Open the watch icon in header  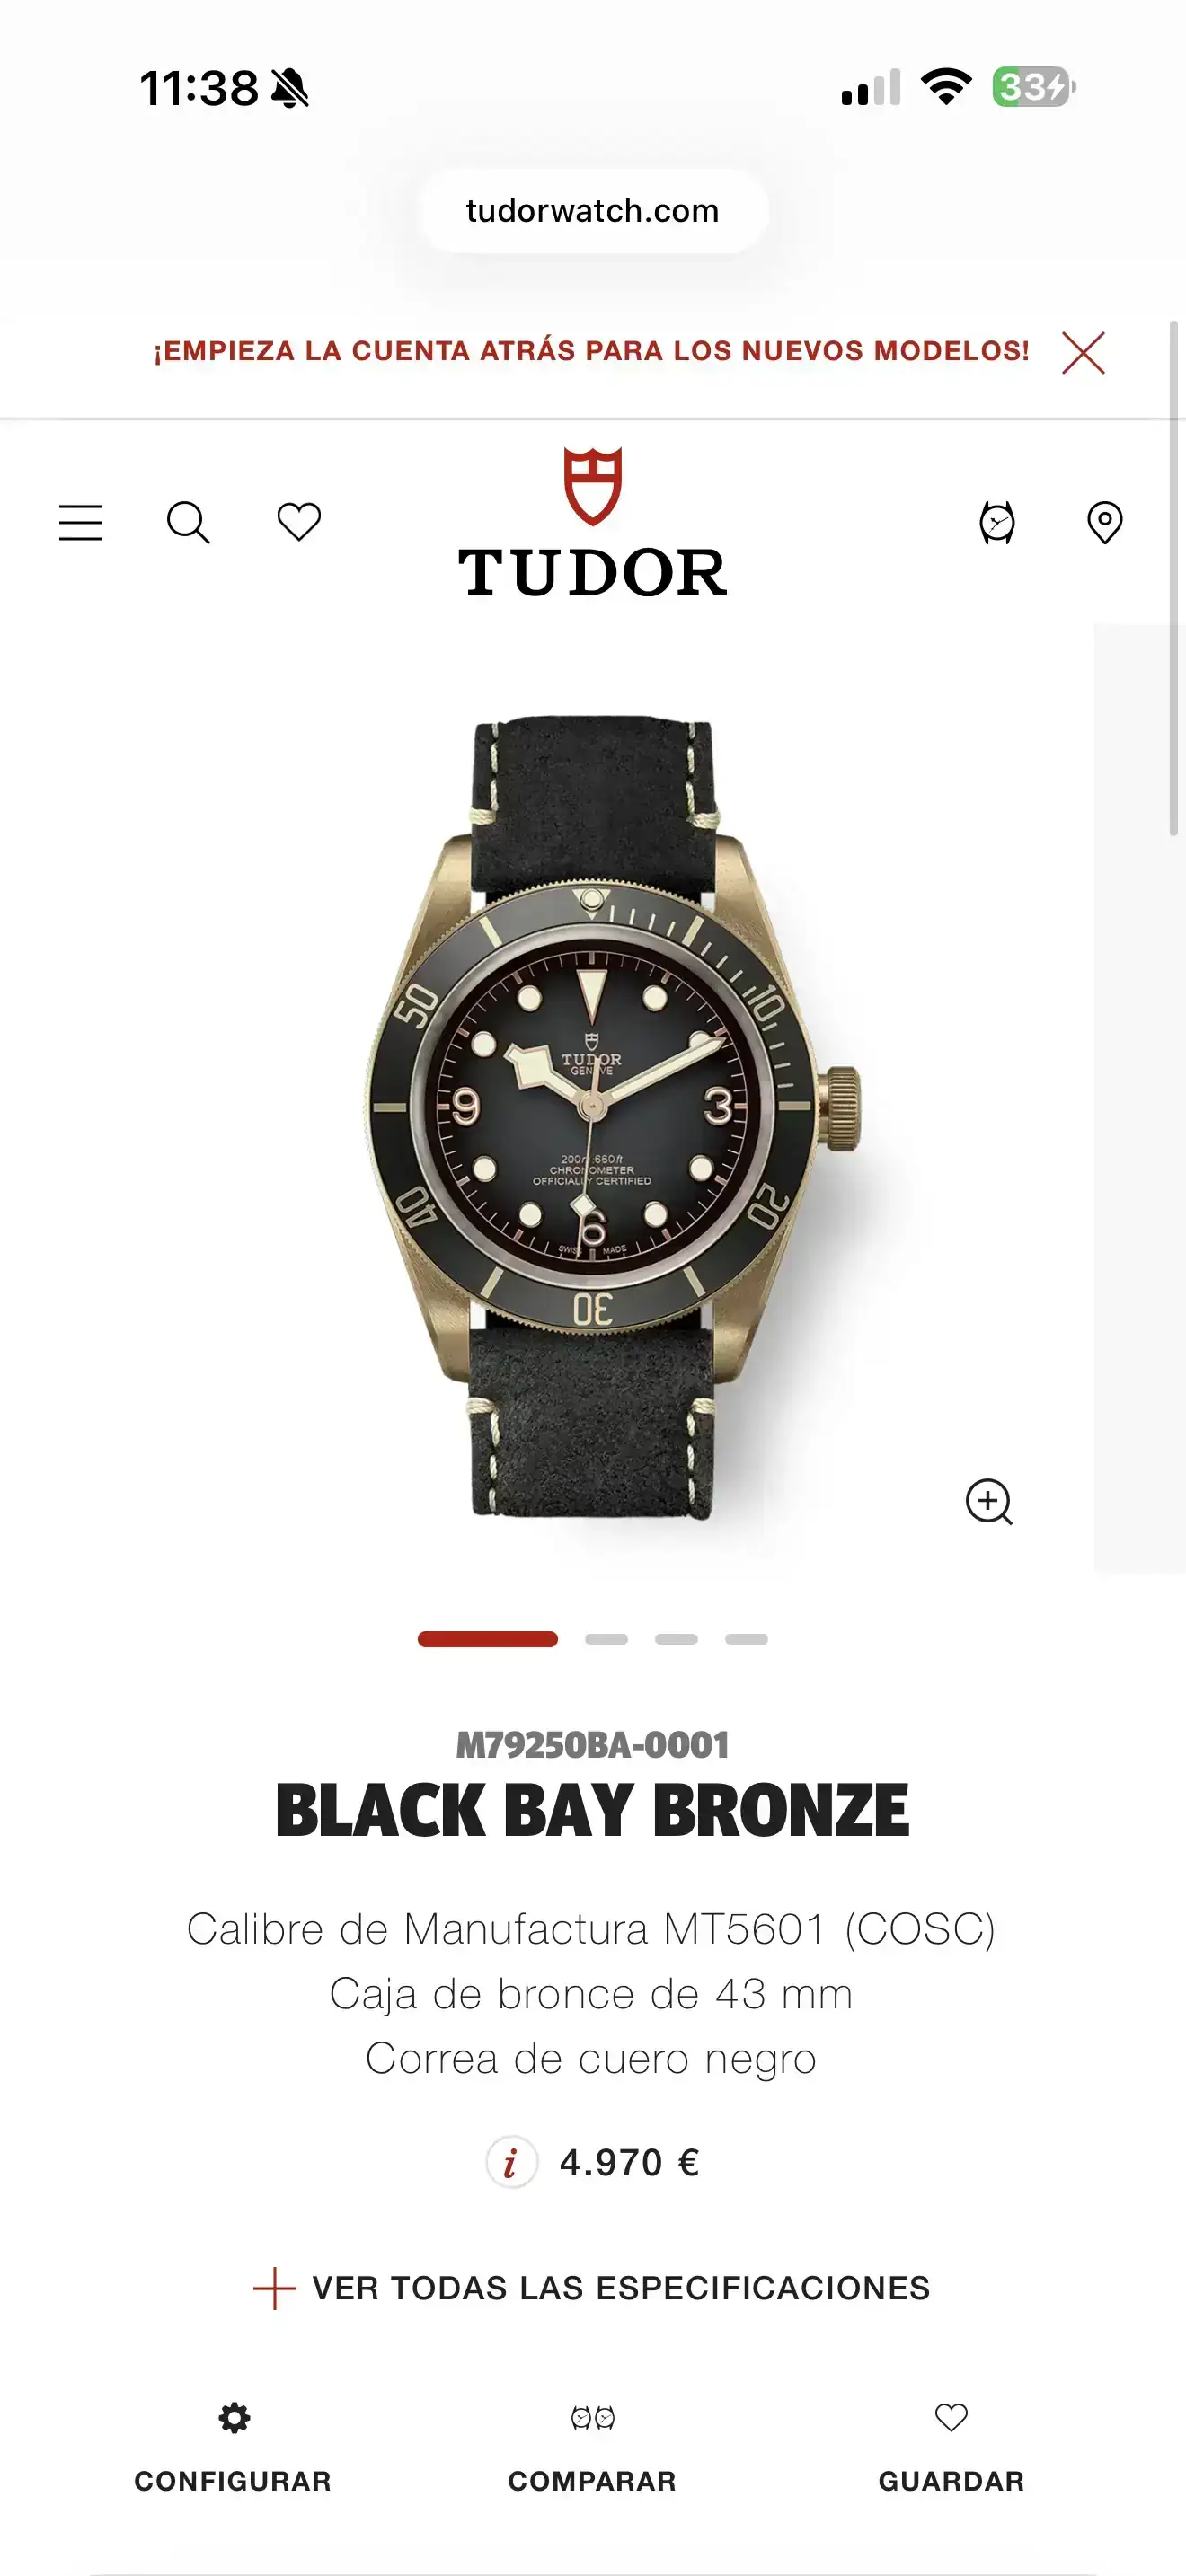[x=997, y=522]
